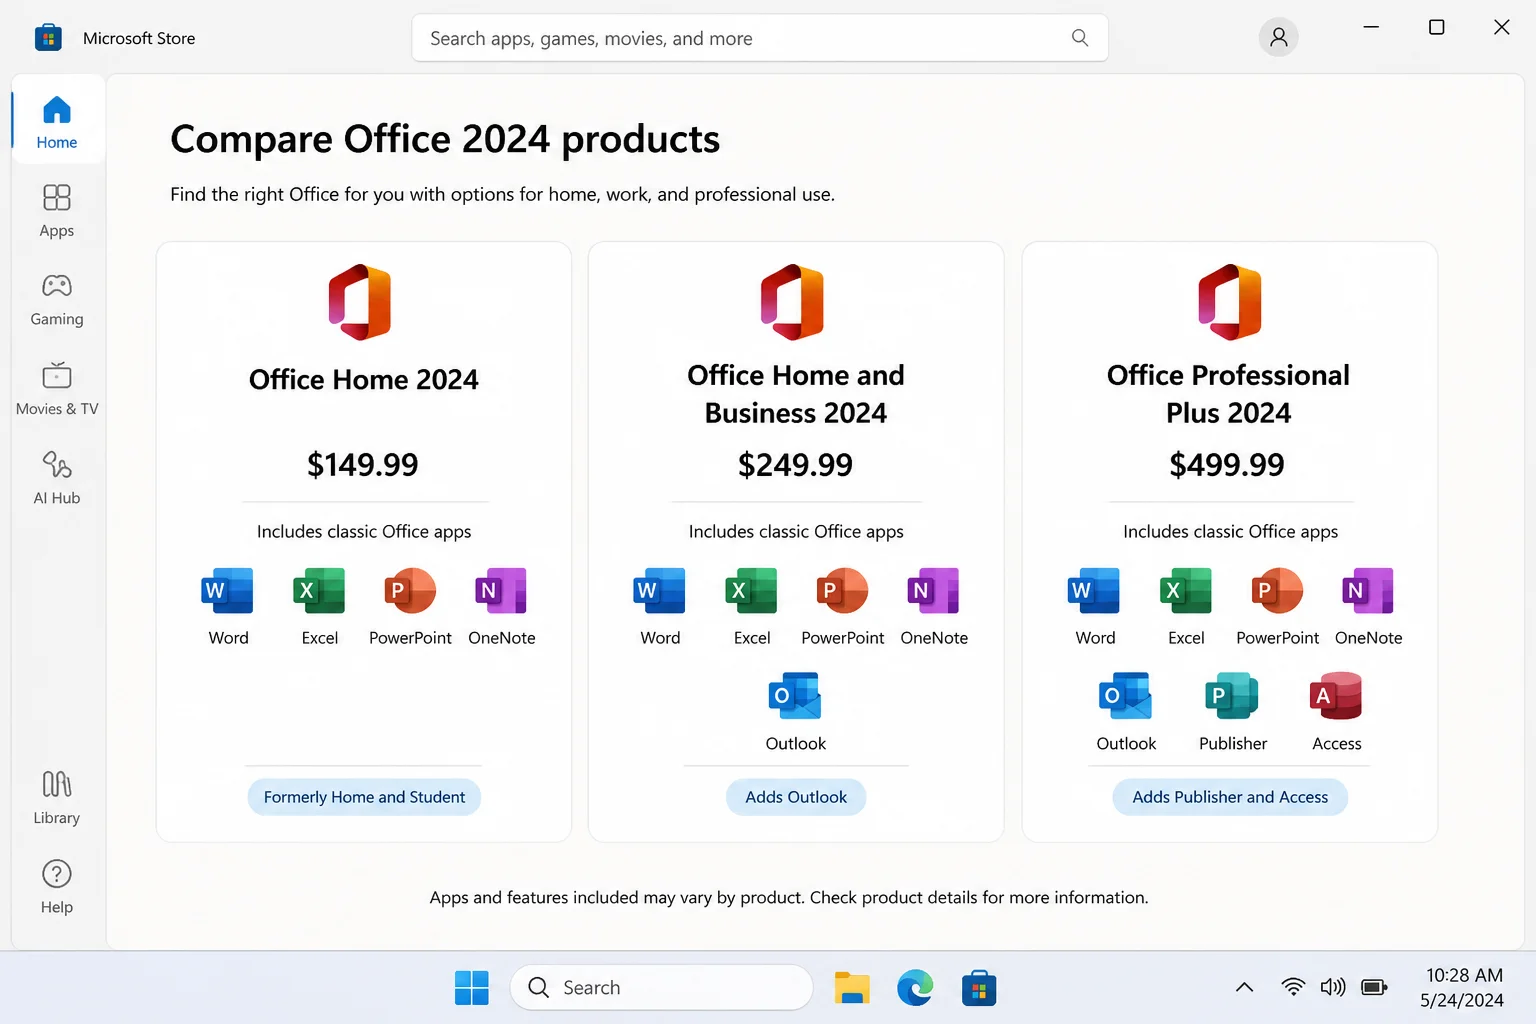The width and height of the screenshot is (1536, 1024).
Task: Click the search box for apps and games
Action: click(x=759, y=38)
